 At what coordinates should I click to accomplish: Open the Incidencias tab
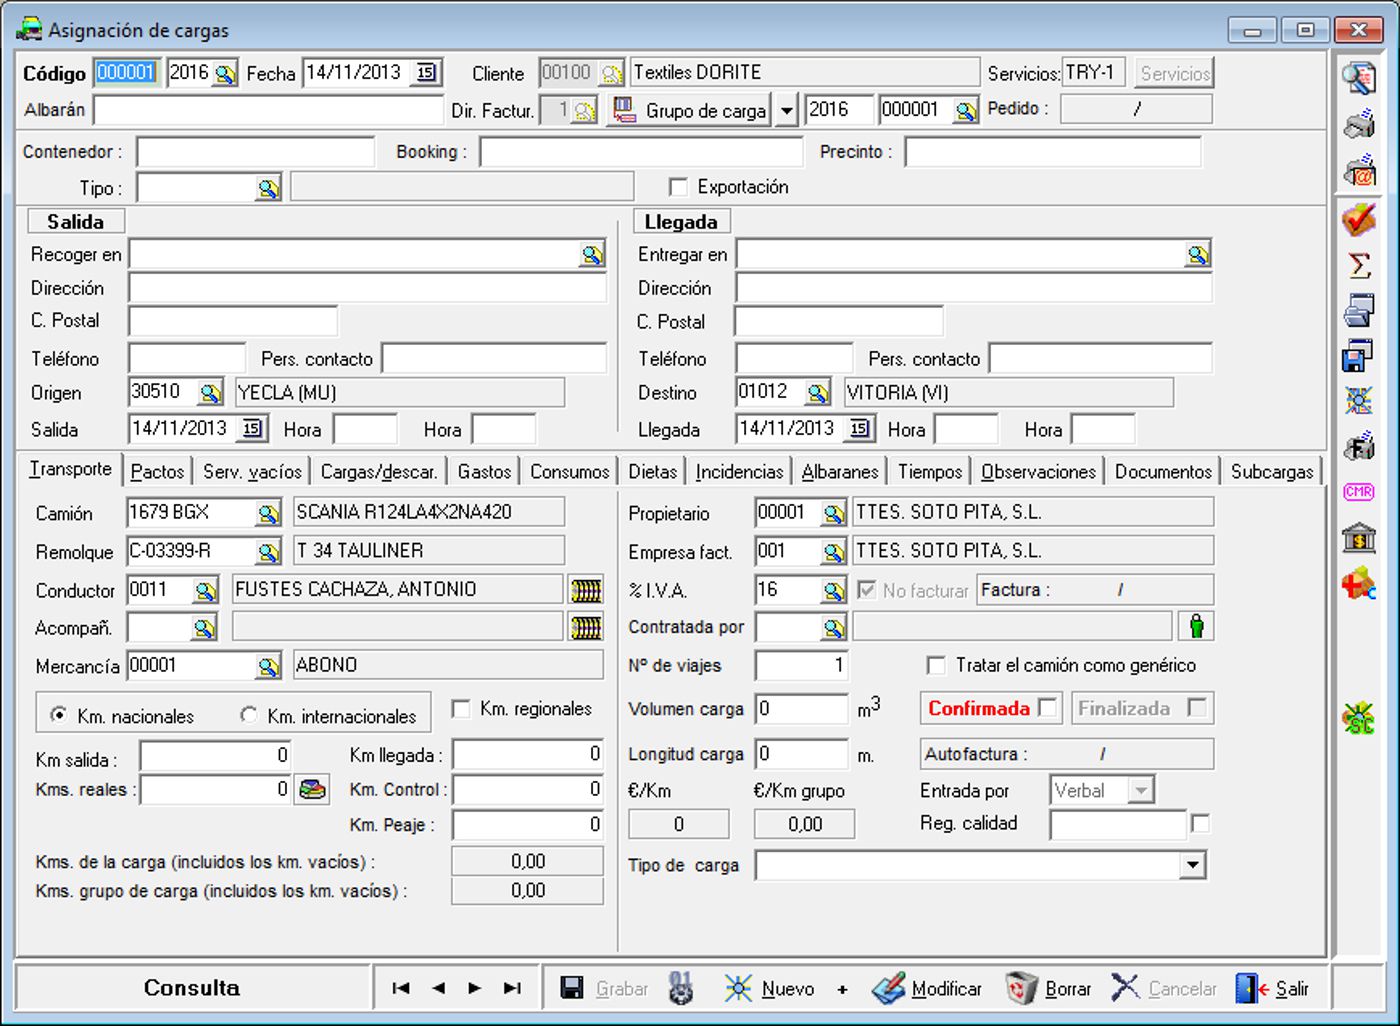point(739,471)
